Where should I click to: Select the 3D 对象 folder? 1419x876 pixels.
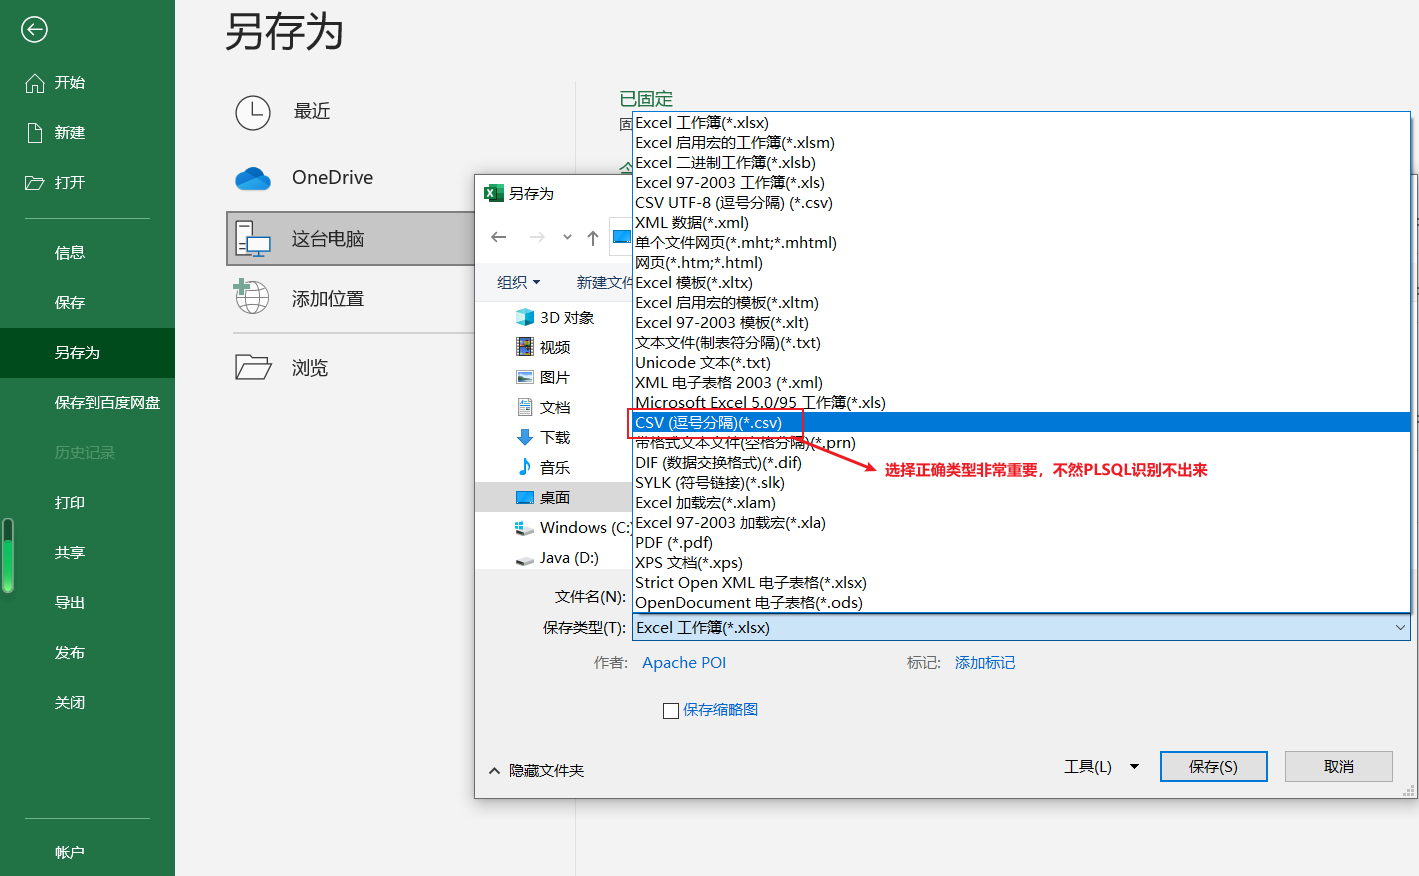pyautogui.click(x=556, y=317)
